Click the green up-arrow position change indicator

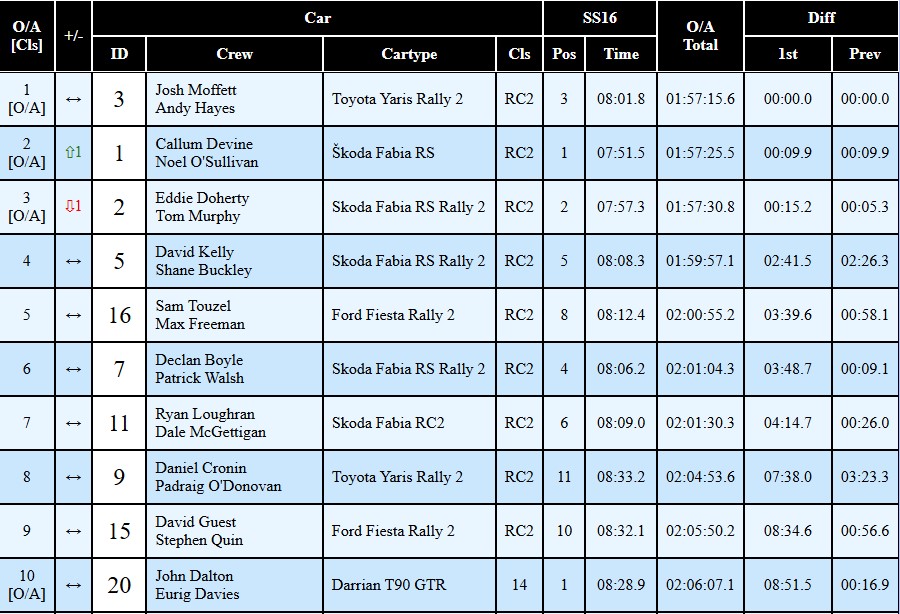point(73,153)
